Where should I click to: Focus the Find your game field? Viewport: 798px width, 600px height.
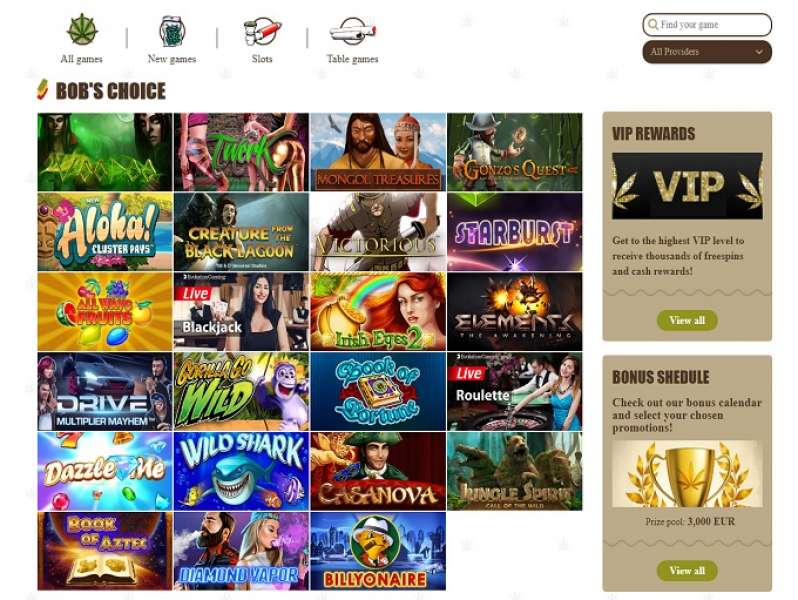click(707, 24)
